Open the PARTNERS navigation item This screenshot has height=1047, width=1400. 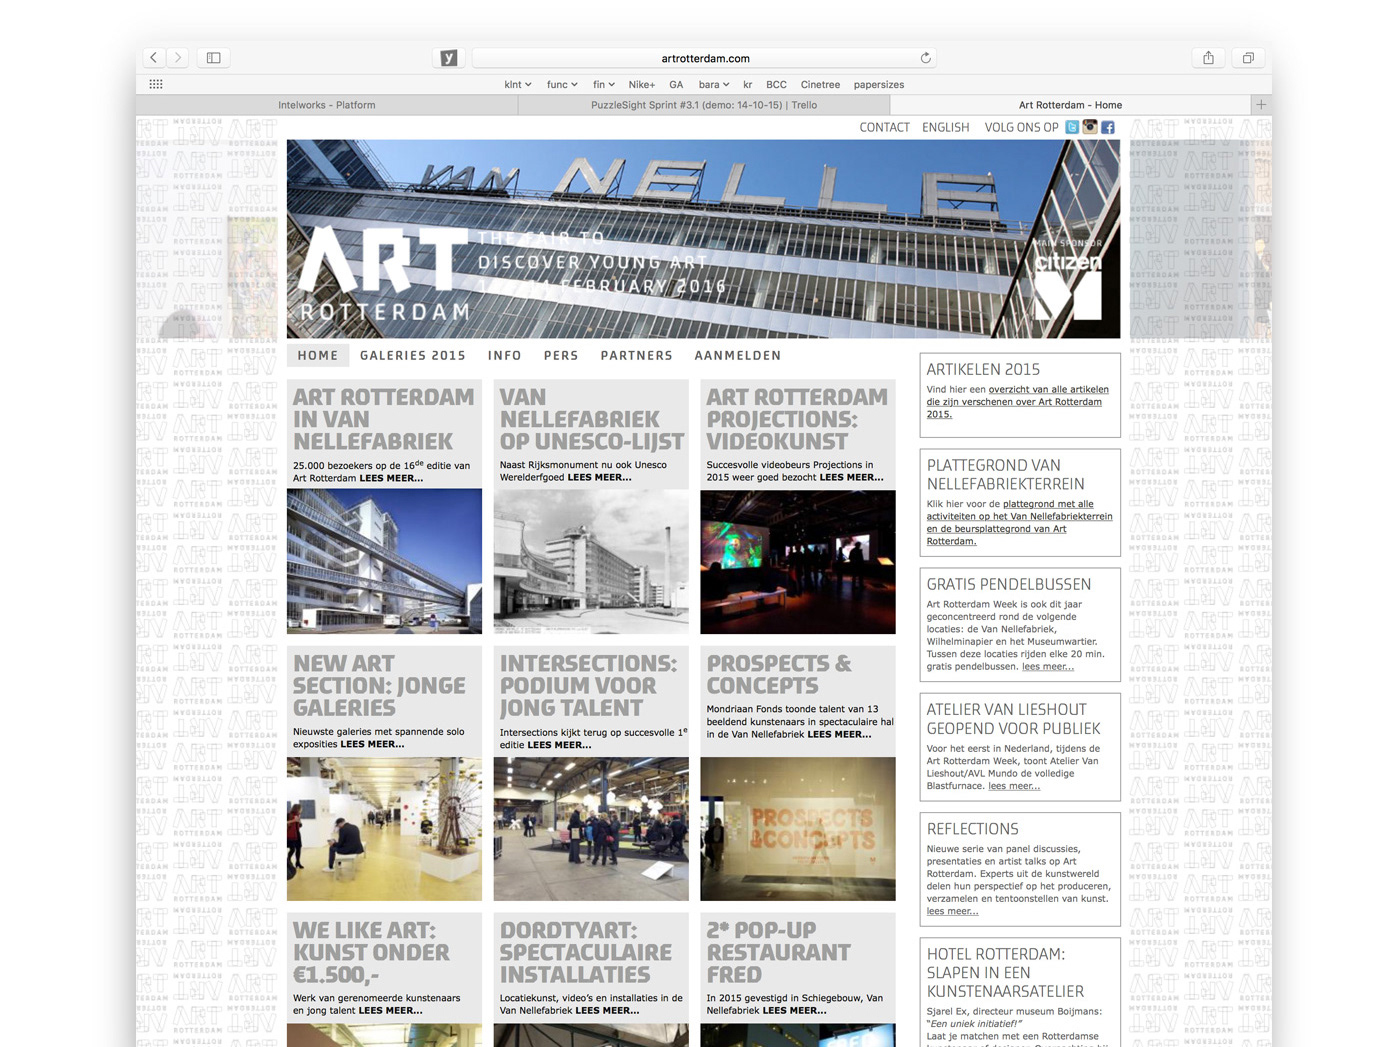[636, 355]
